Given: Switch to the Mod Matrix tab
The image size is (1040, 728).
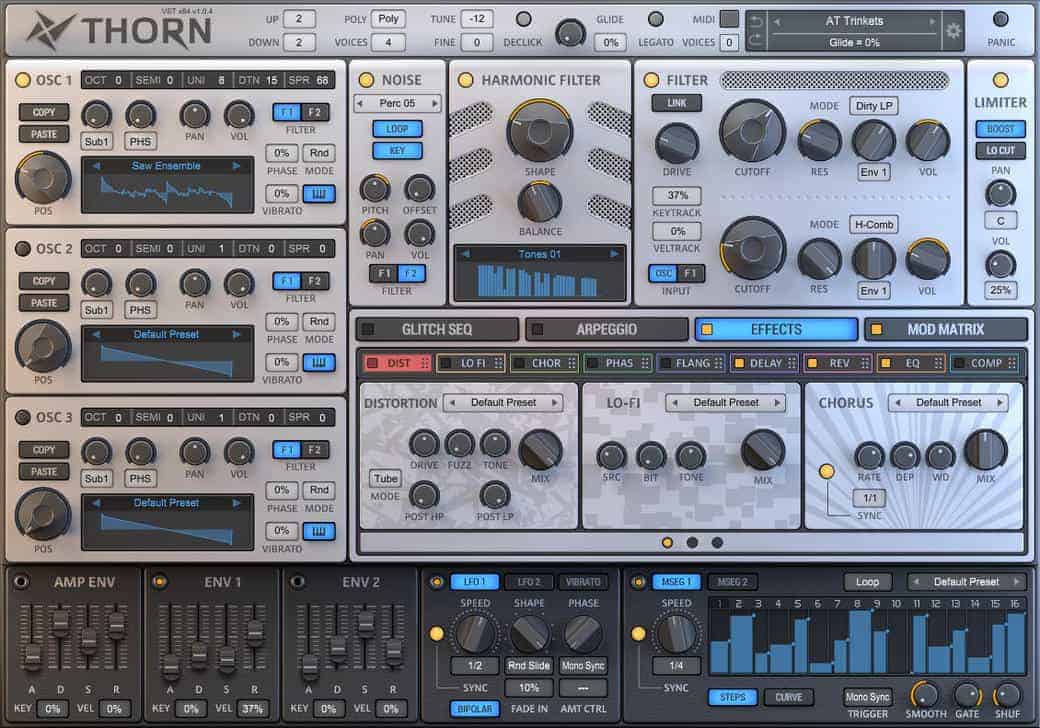Looking at the screenshot, I should pyautogui.click(x=946, y=330).
